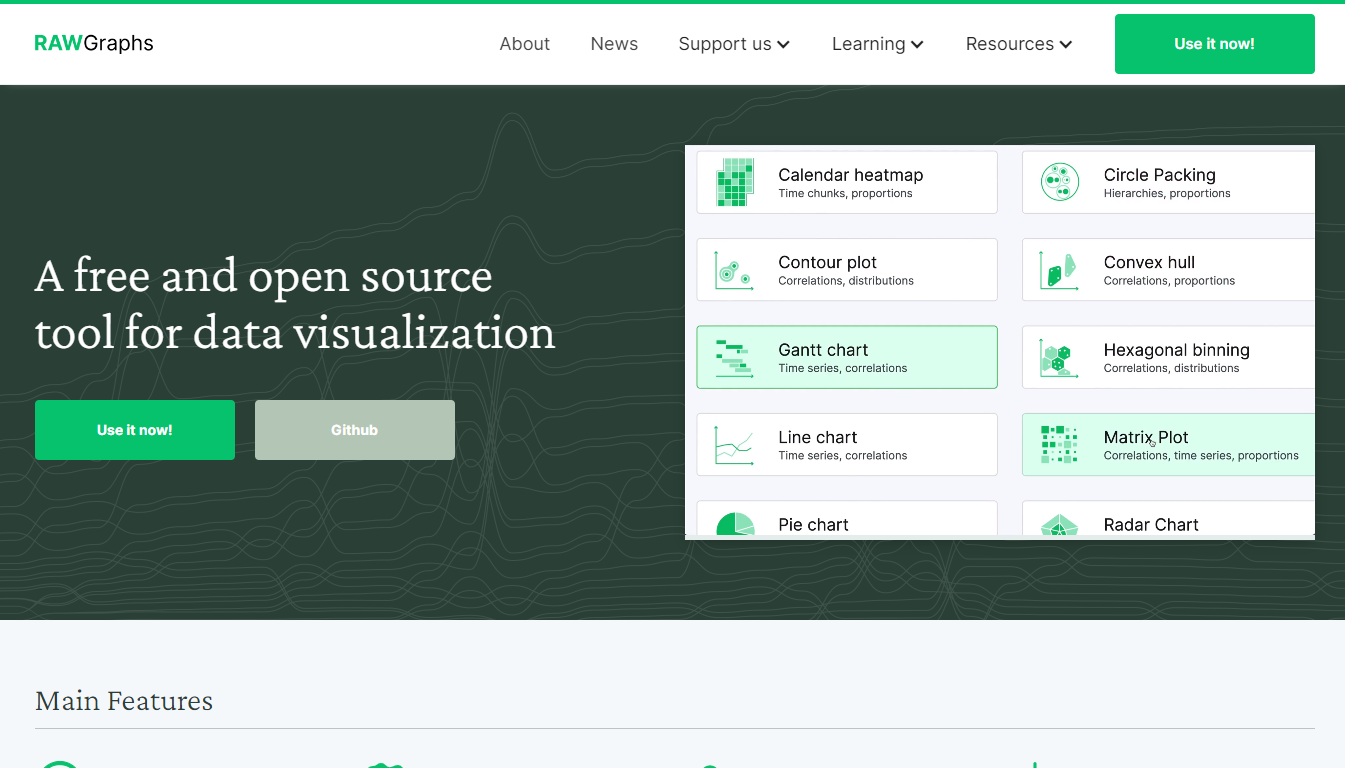Click the Main Features heading

tap(124, 701)
